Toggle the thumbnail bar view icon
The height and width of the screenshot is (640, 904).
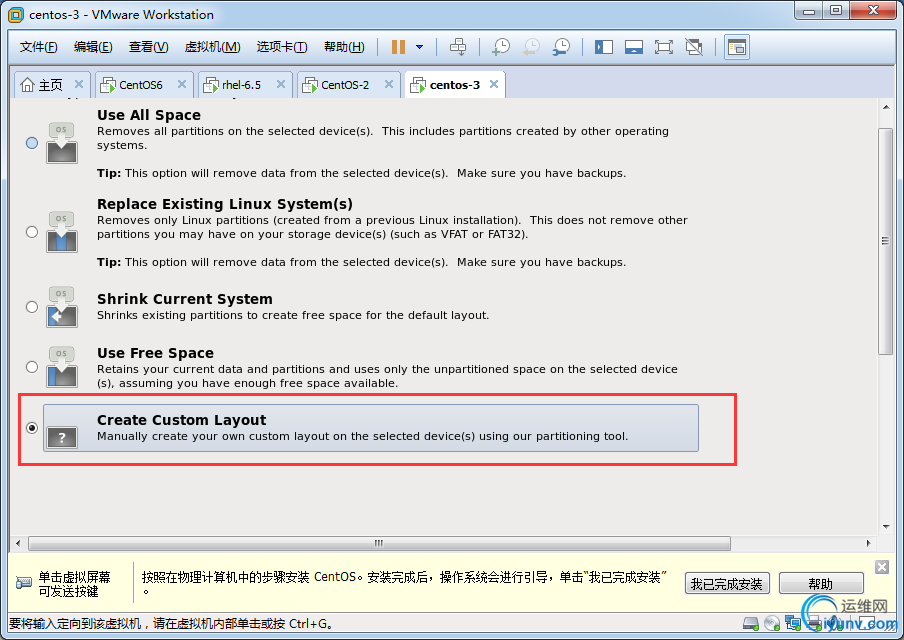pyautogui.click(x=634, y=47)
